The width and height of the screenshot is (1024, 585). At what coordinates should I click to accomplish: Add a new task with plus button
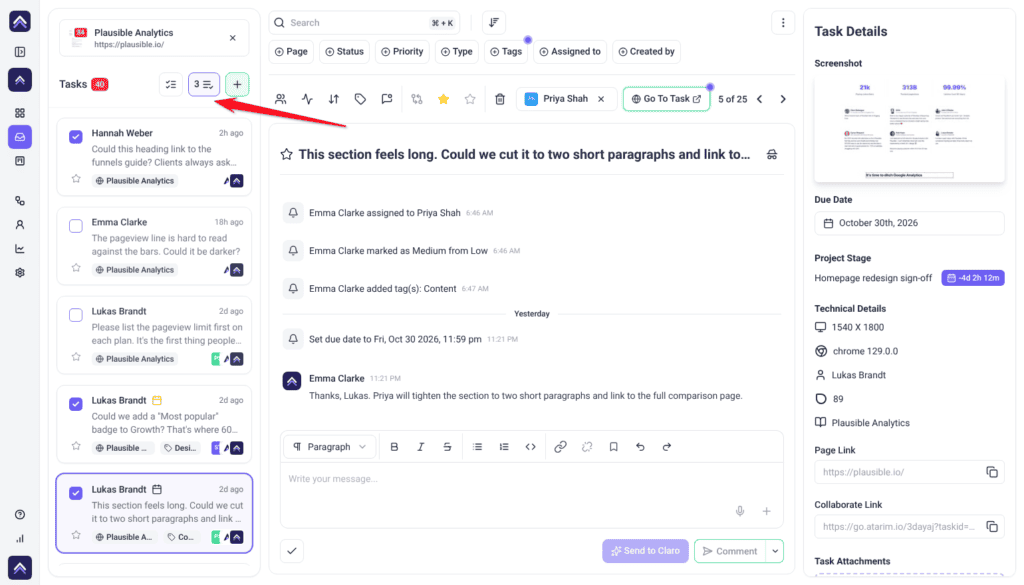(x=237, y=84)
